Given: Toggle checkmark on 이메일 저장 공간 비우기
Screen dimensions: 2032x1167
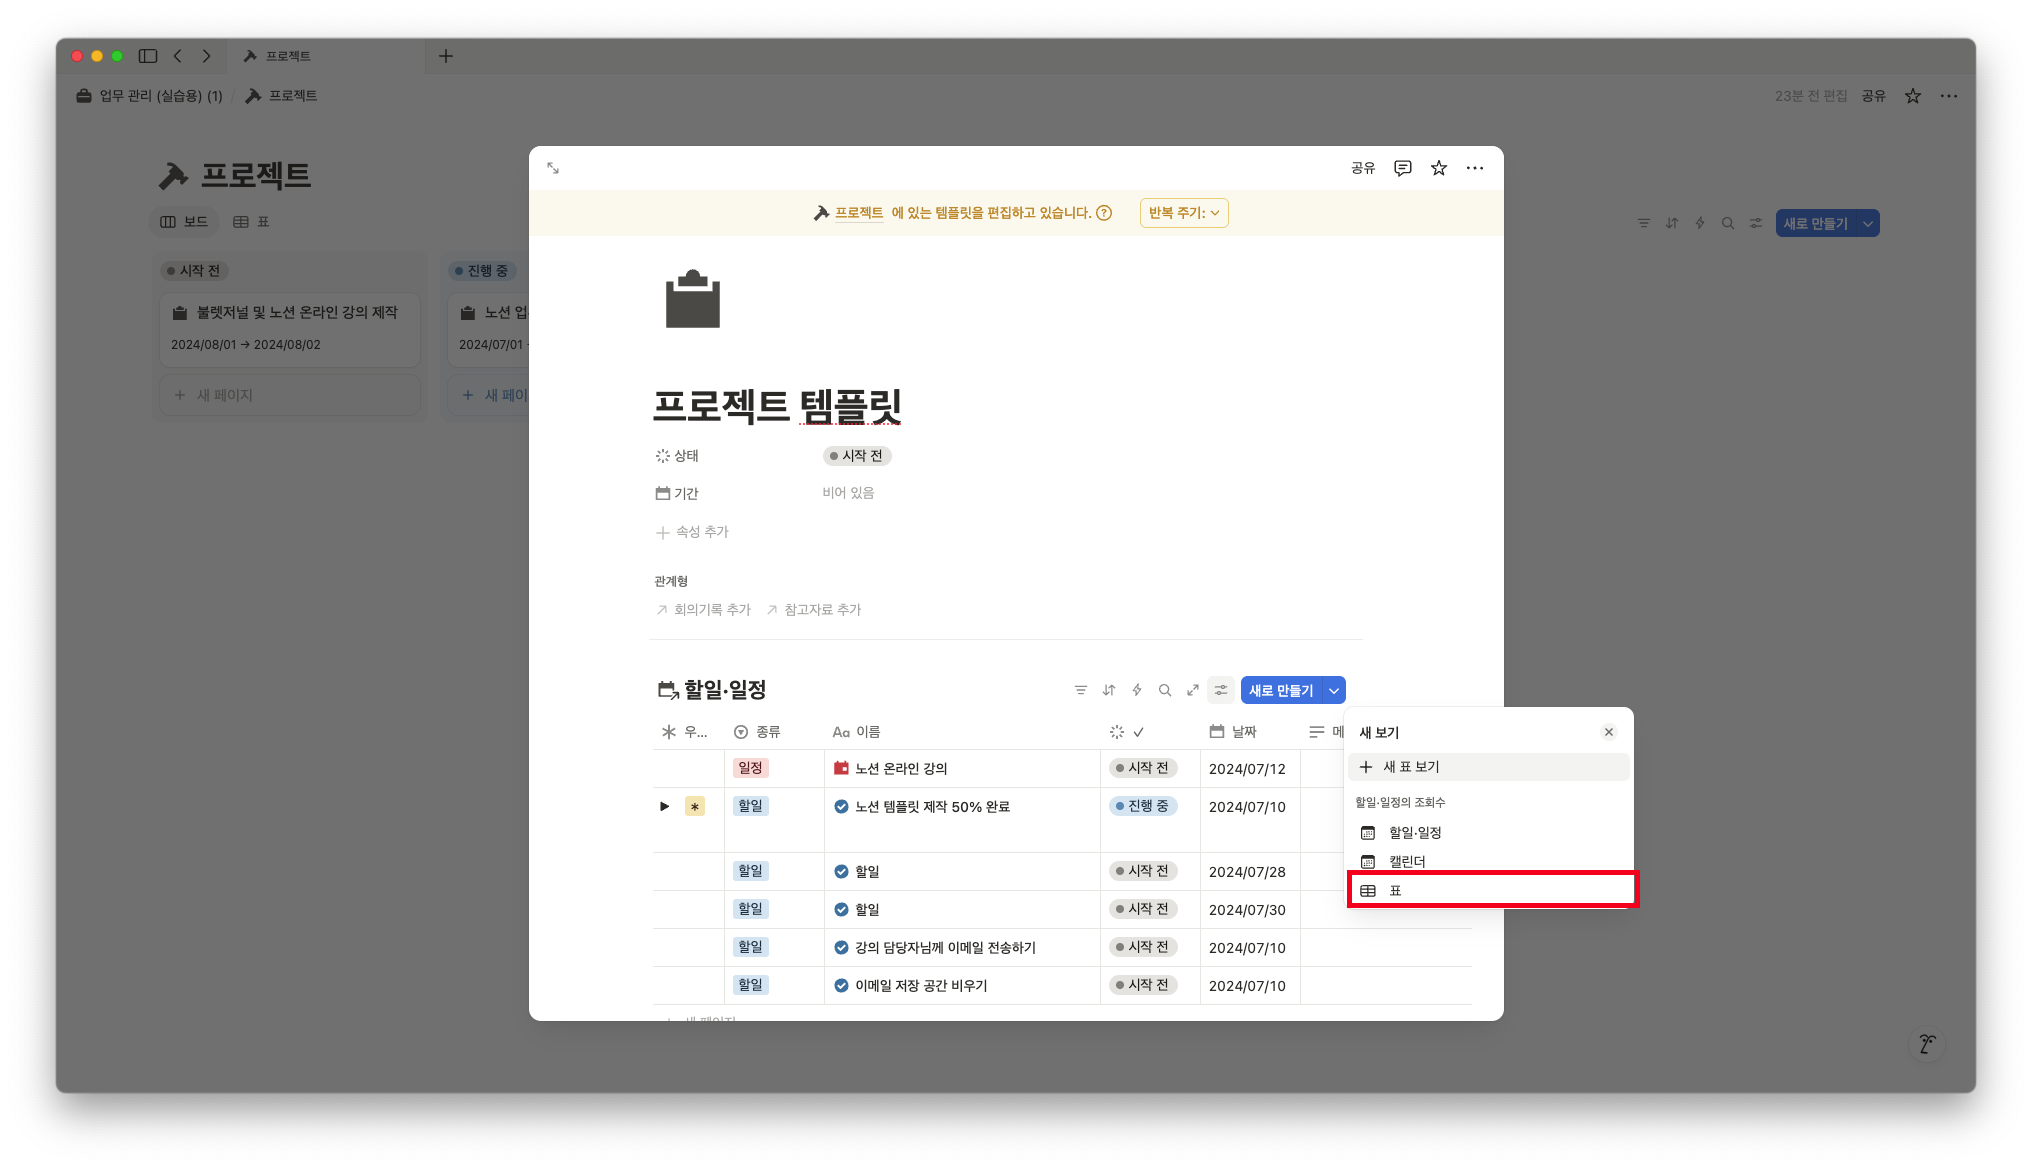Looking at the screenshot, I should tap(841, 986).
